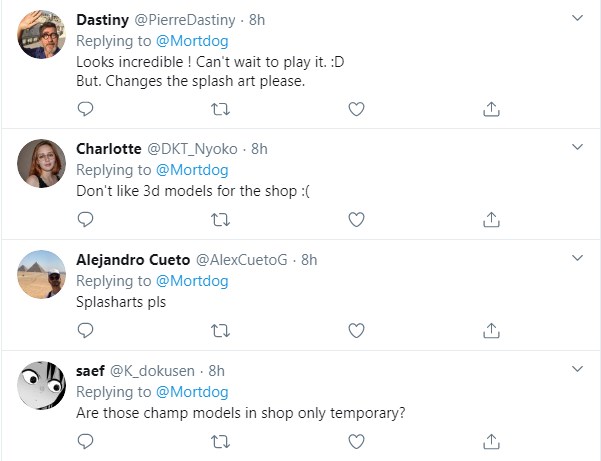Reply to saef's tweet
The image size is (601, 461).
pyautogui.click(x=85, y=441)
